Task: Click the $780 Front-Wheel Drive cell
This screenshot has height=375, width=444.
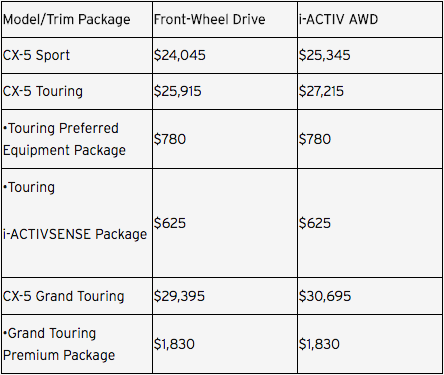Action: click(x=225, y=139)
